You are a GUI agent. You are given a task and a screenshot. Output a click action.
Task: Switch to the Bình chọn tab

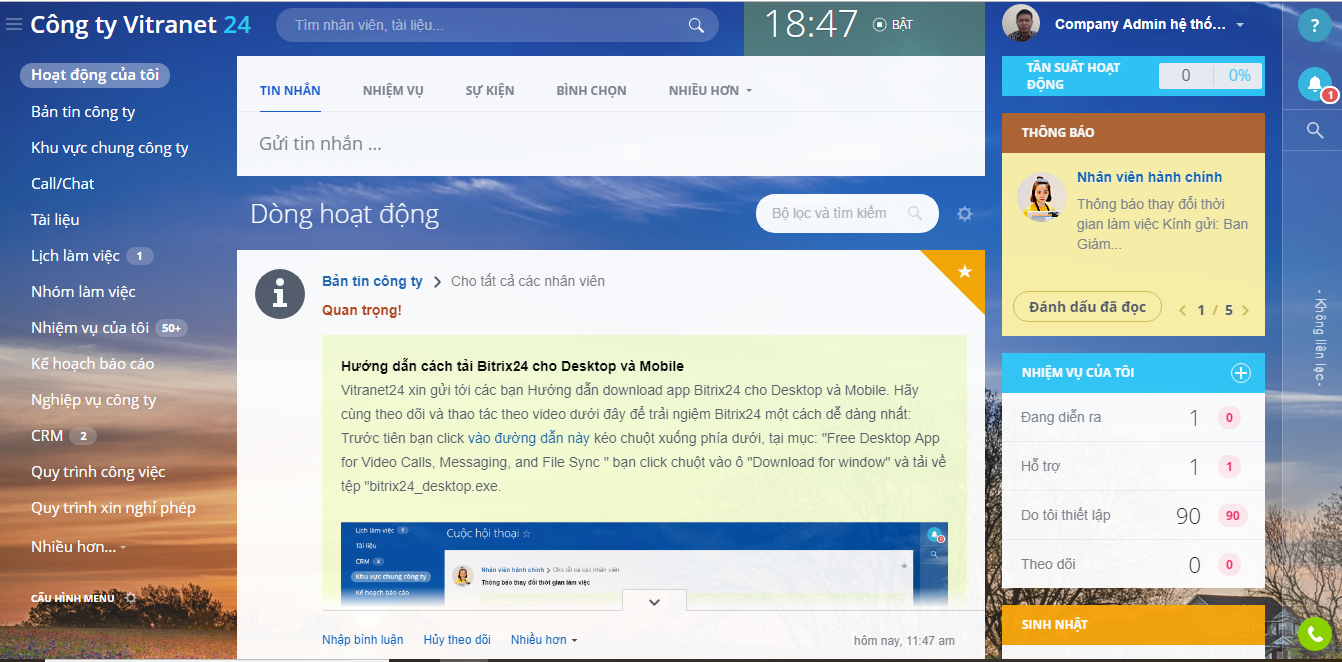(x=591, y=90)
